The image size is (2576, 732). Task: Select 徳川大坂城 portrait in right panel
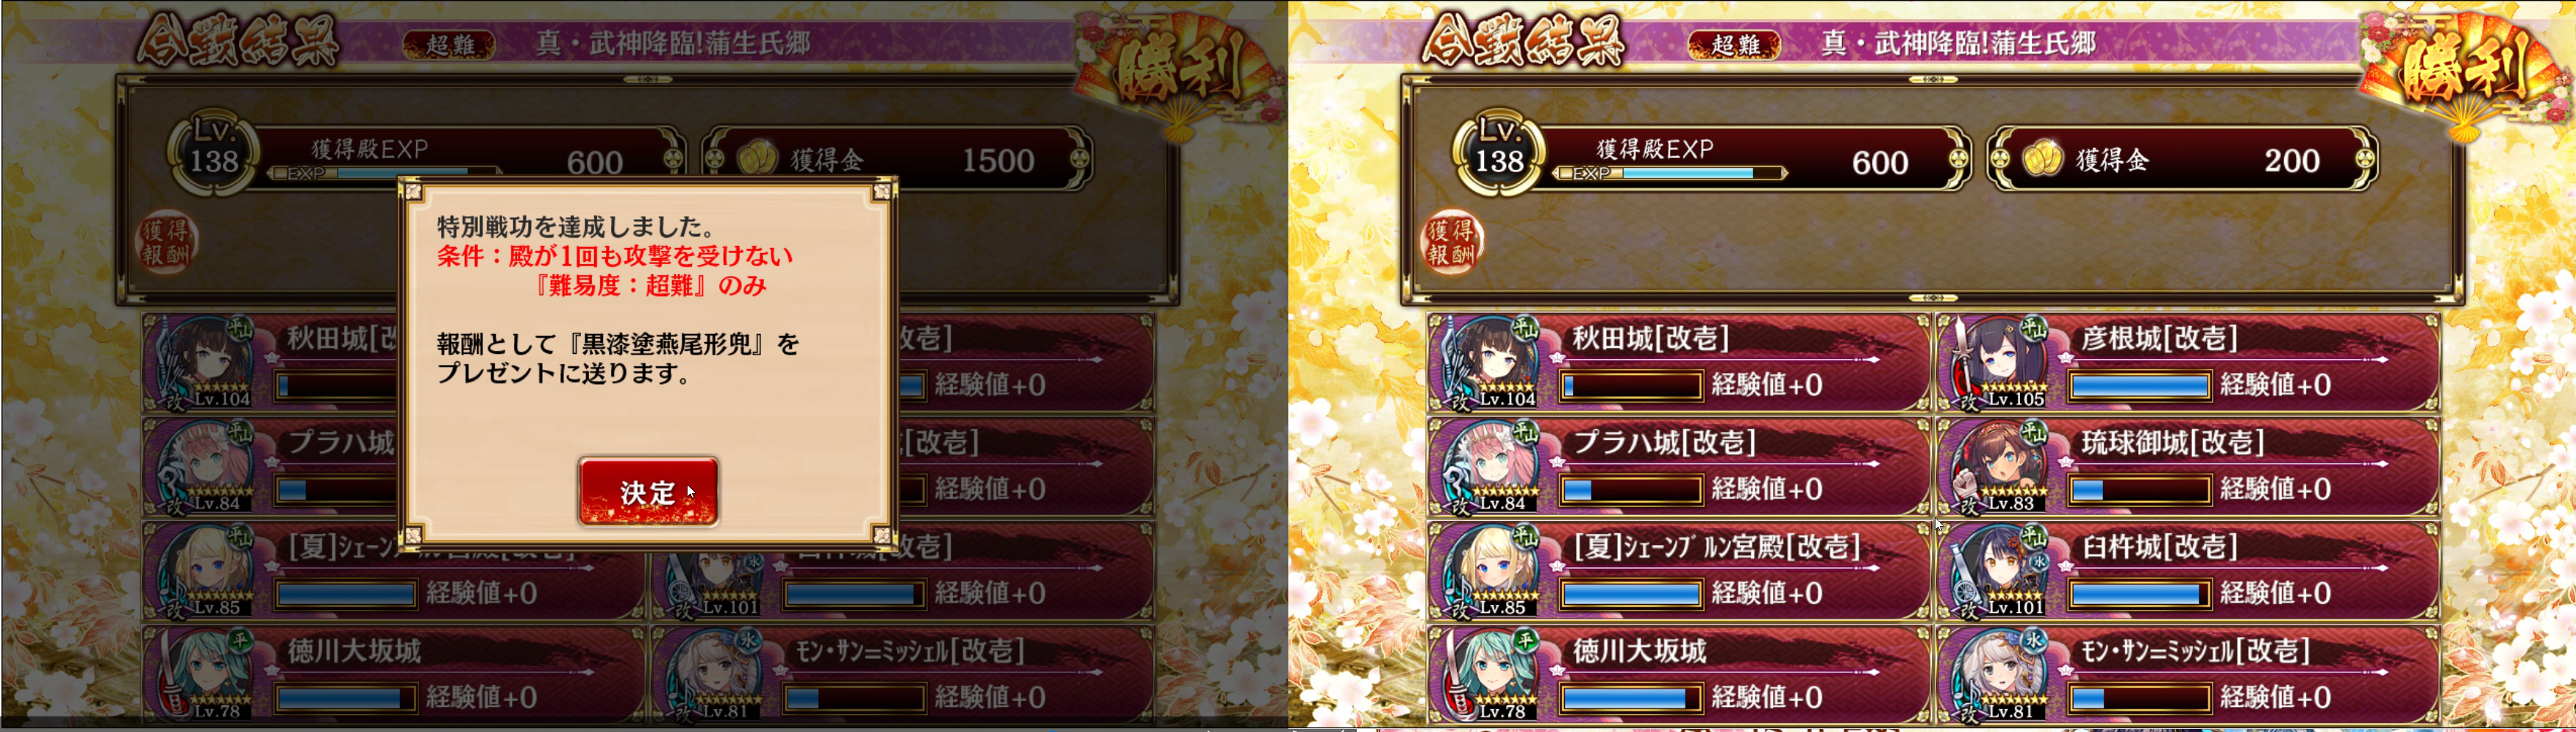point(1485,675)
